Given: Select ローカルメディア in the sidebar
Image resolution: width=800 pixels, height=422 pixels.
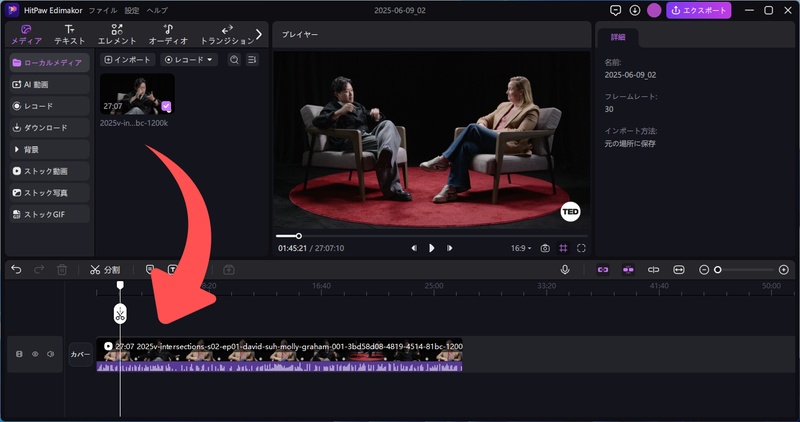Looking at the screenshot, I should point(49,63).
